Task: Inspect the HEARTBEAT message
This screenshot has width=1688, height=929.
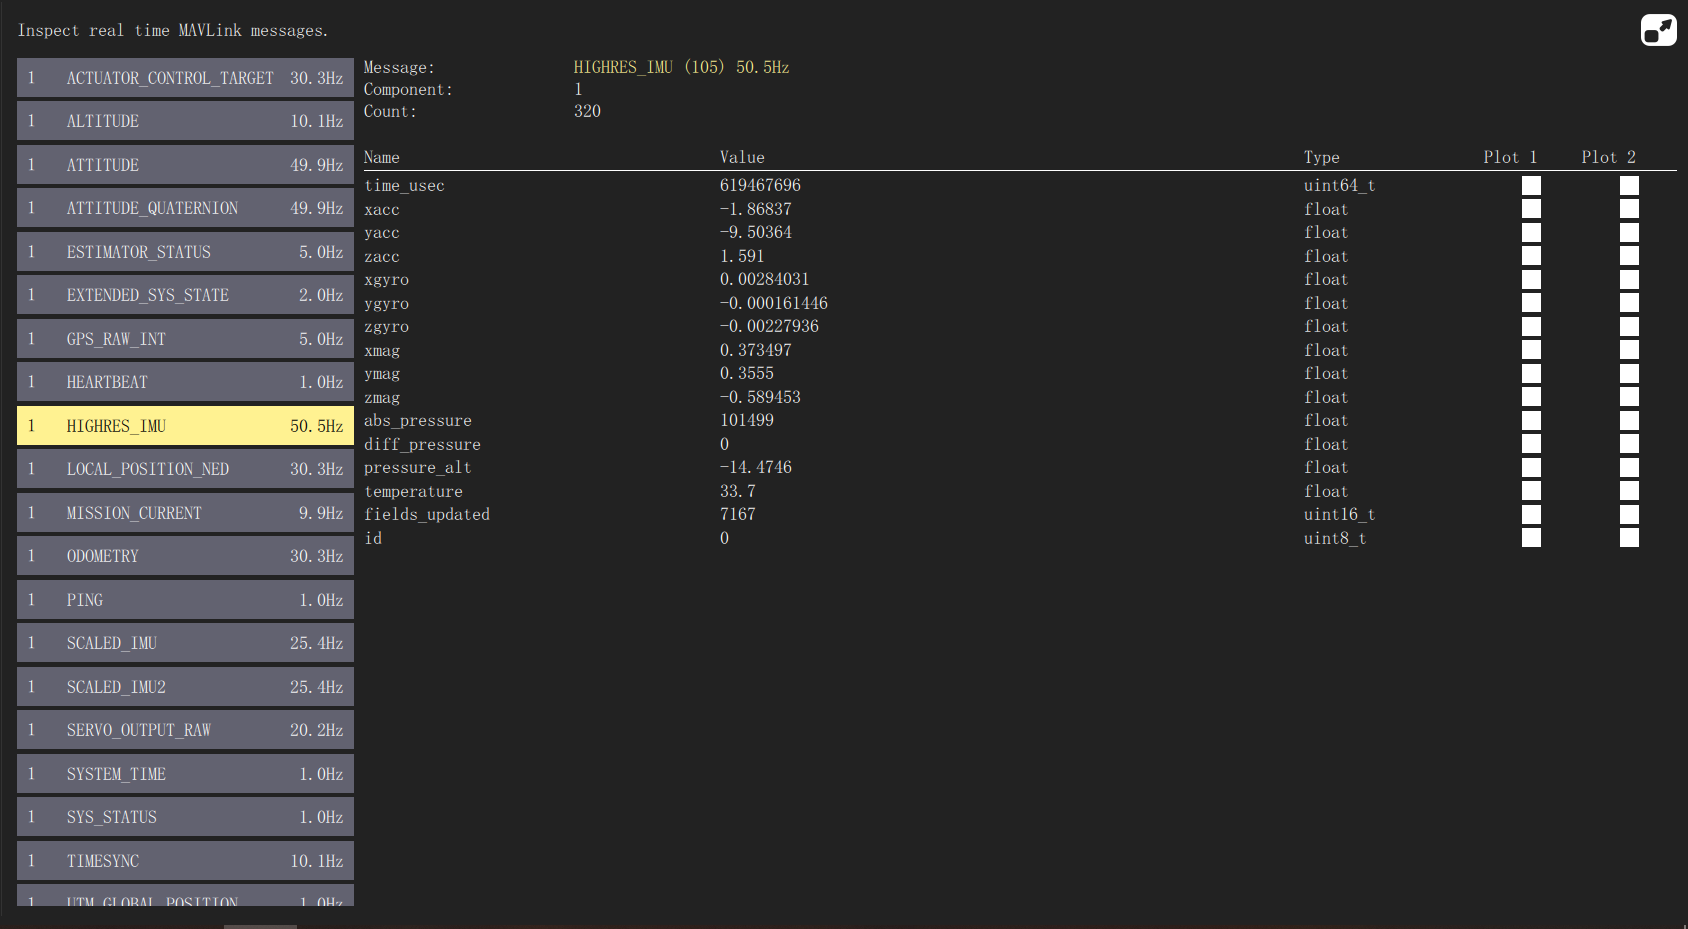Action: coord(185,381)
